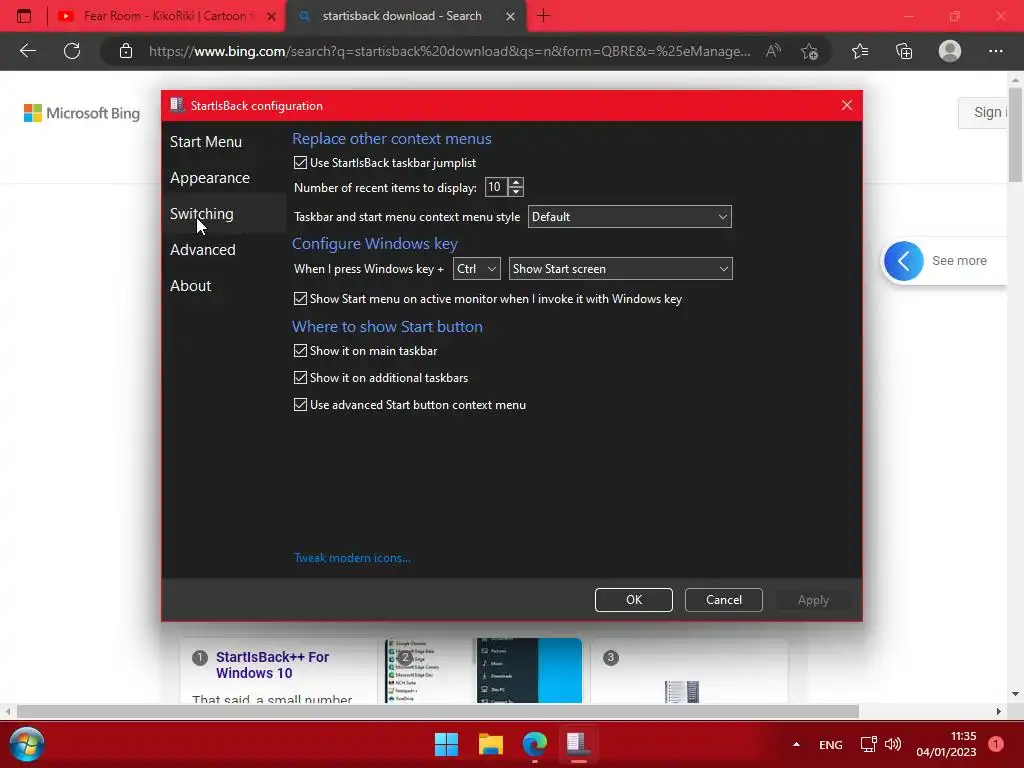Toggle Show it on additional taskbars

tap(300, 377)
